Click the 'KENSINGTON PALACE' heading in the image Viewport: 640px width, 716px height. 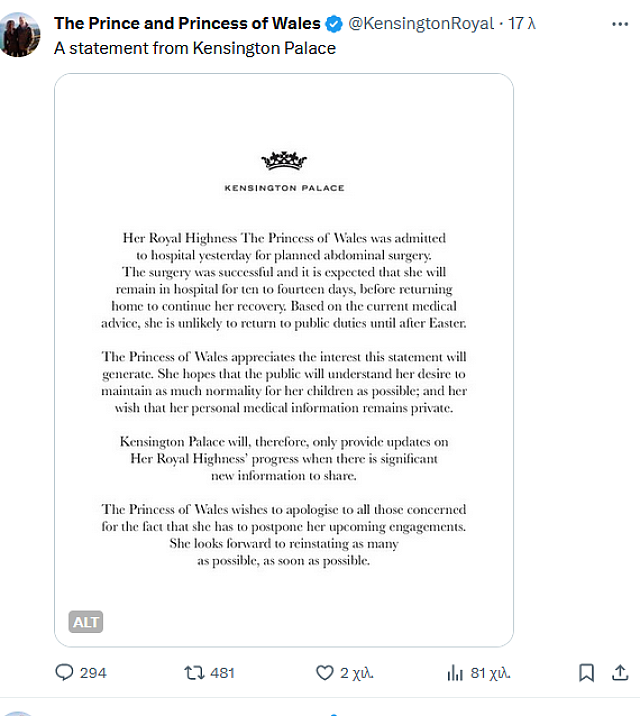click(284, 187)
